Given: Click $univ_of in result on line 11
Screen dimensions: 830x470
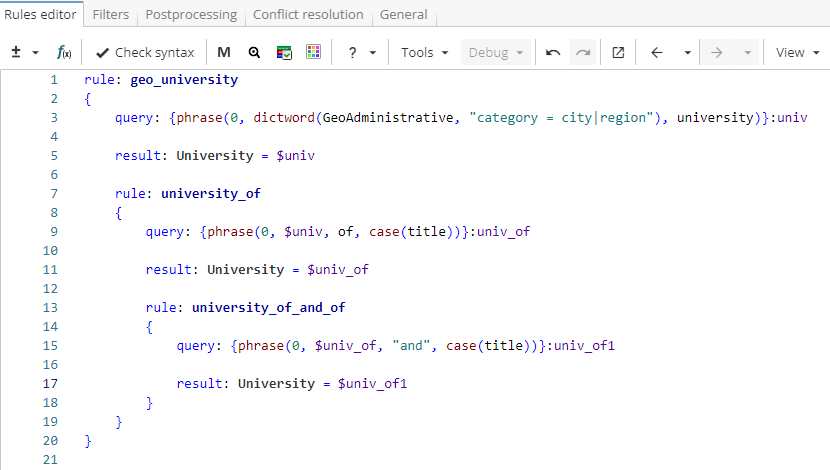Looking at the screenshot, I should point(338,270).
